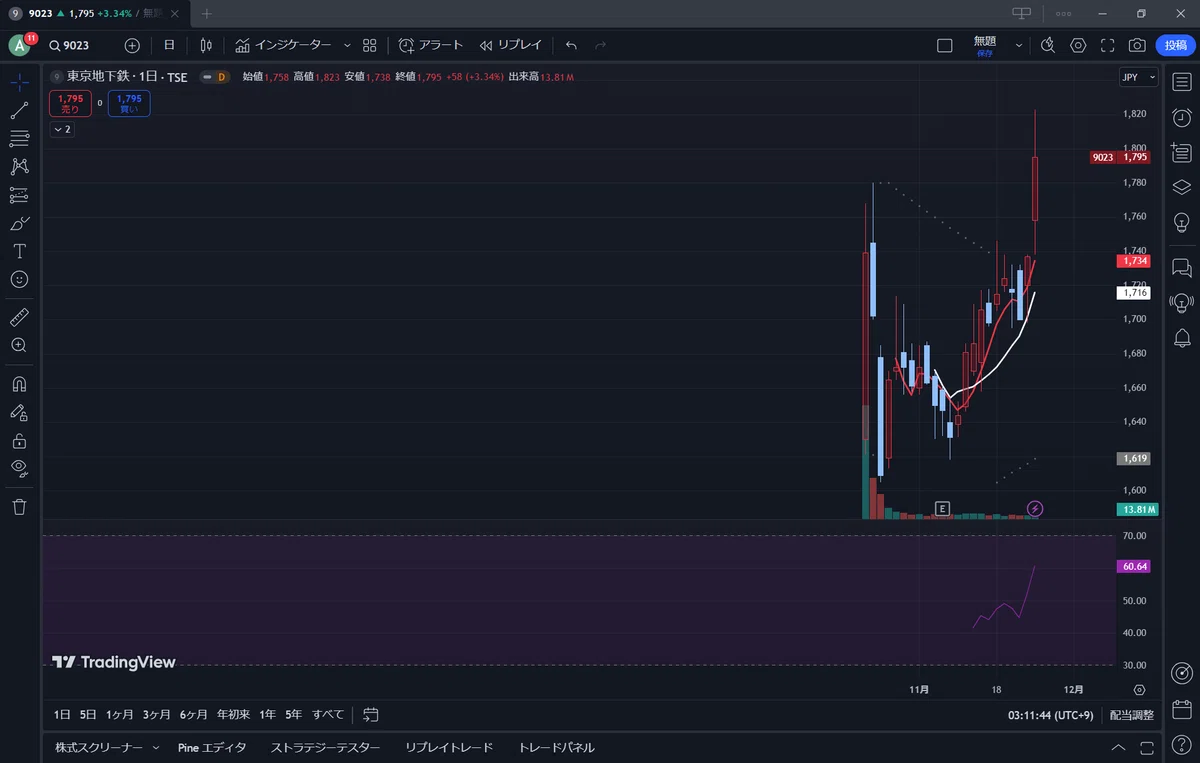Open the alerts clock panel
Screen dimensions: 1200x763
tap(1182, 117)
